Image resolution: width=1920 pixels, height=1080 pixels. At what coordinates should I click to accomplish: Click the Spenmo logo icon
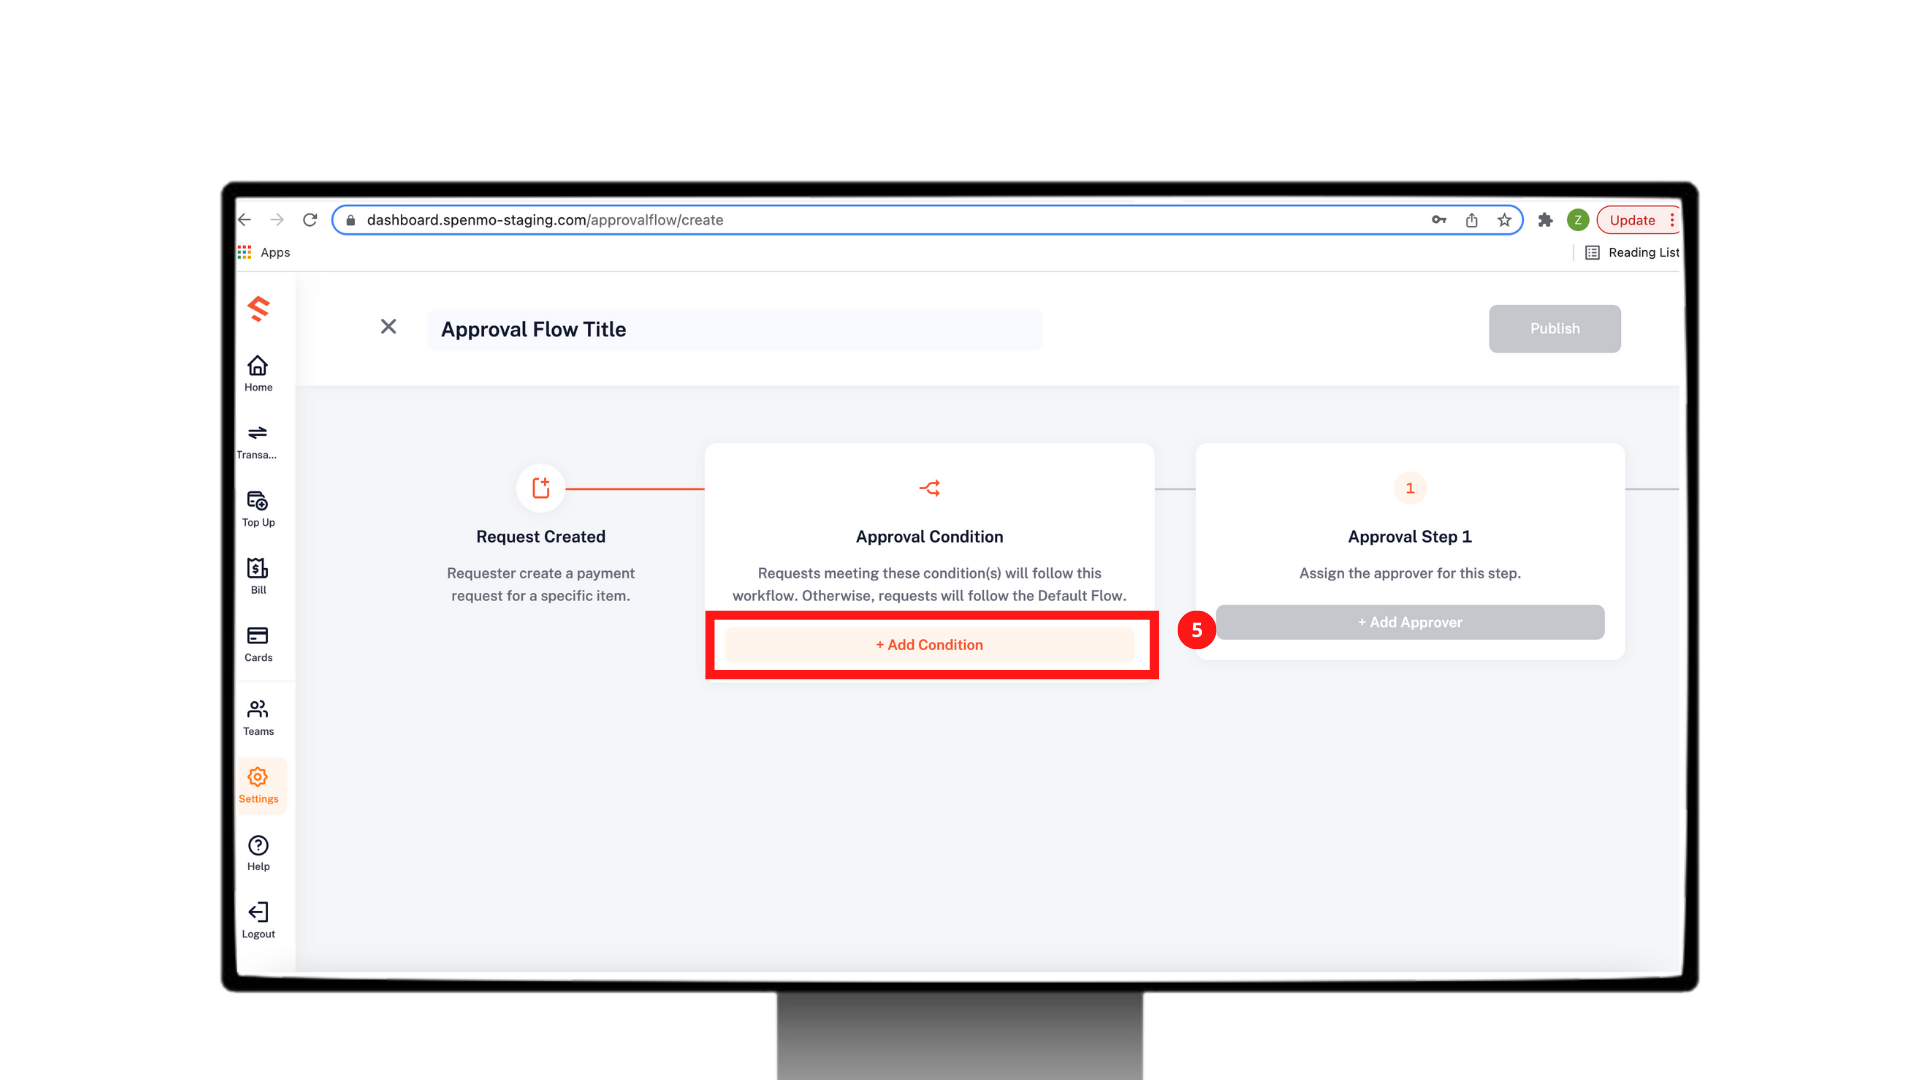pyautogui.click(x=259, y=309)
